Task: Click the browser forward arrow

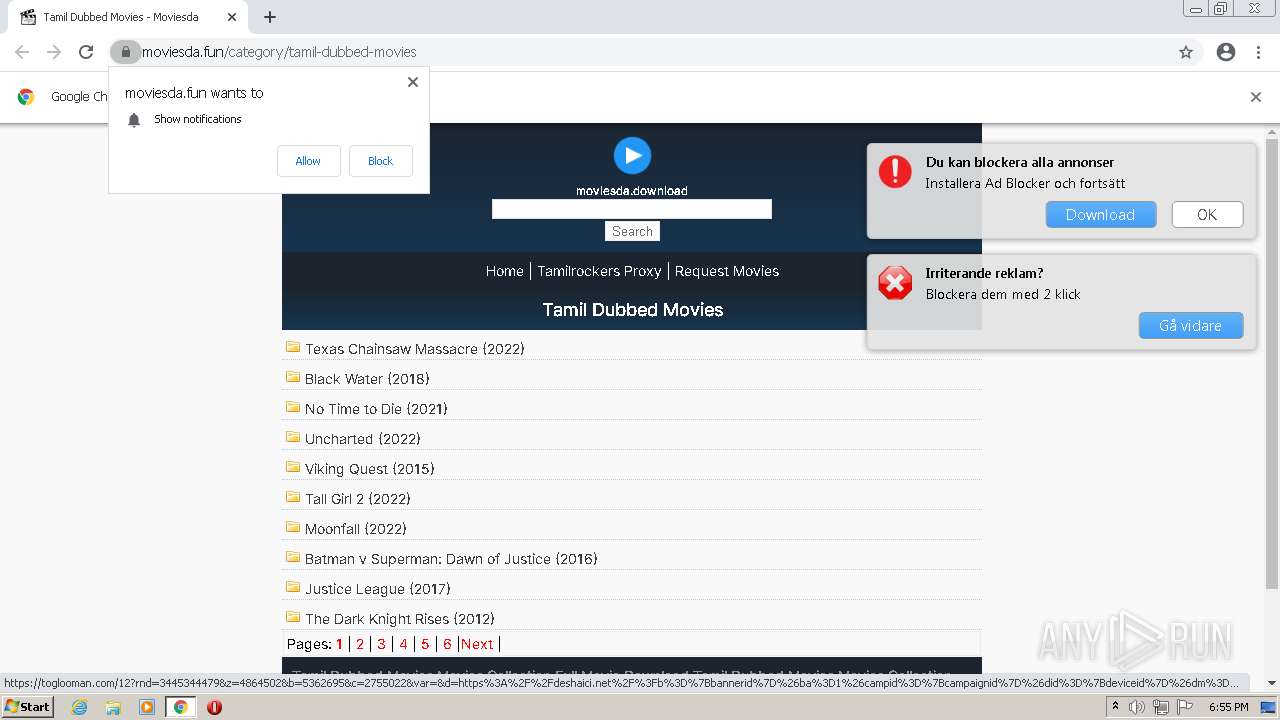Action: coord(54,52)
